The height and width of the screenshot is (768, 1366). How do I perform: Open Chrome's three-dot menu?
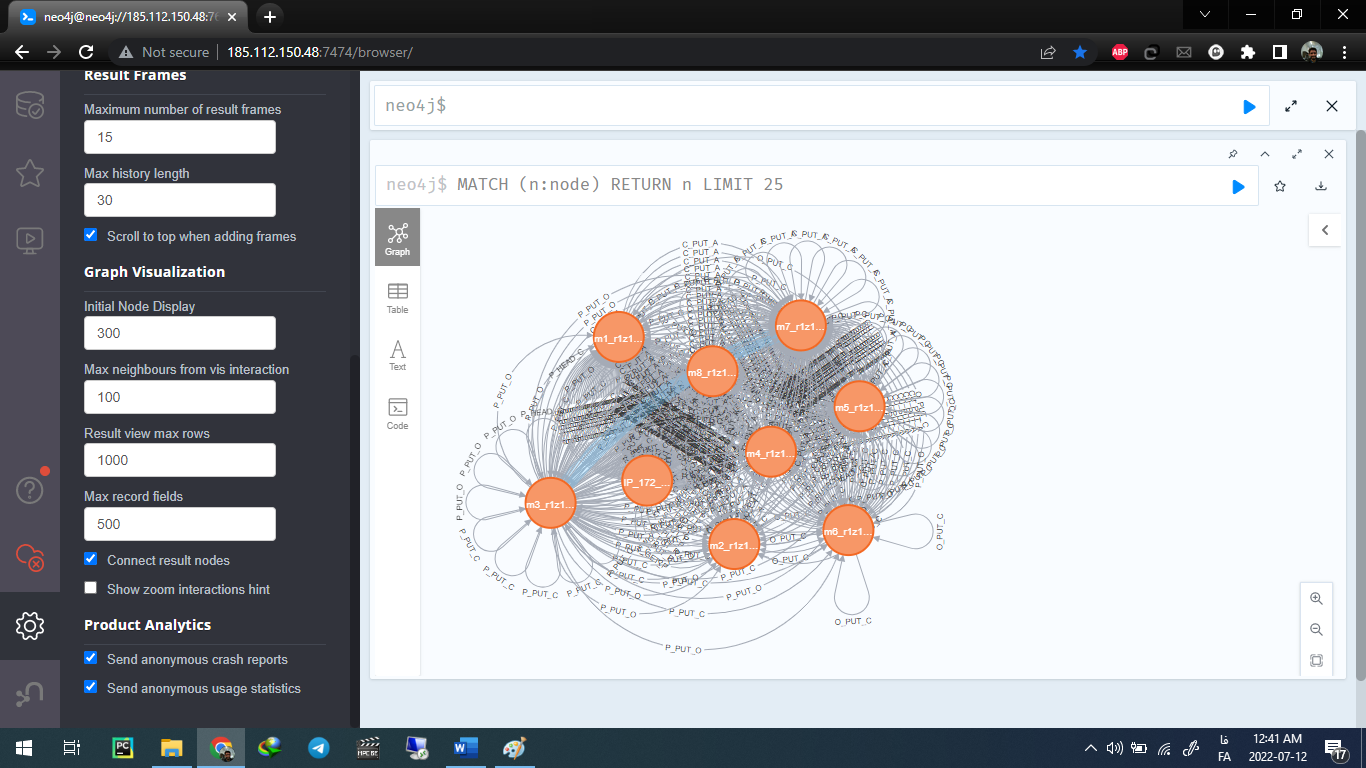(x=1343, y=52)
